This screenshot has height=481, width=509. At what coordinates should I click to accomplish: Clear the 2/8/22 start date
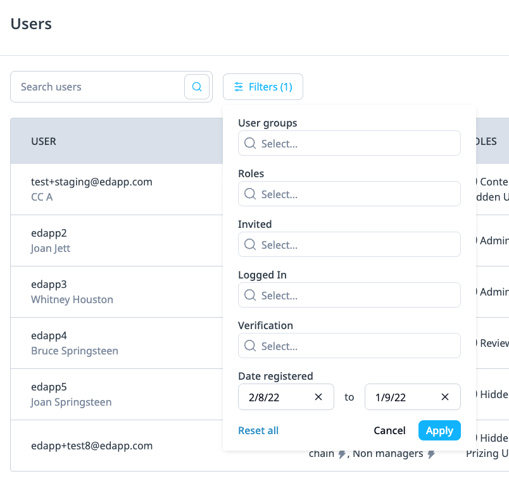(x=318, y=397)
